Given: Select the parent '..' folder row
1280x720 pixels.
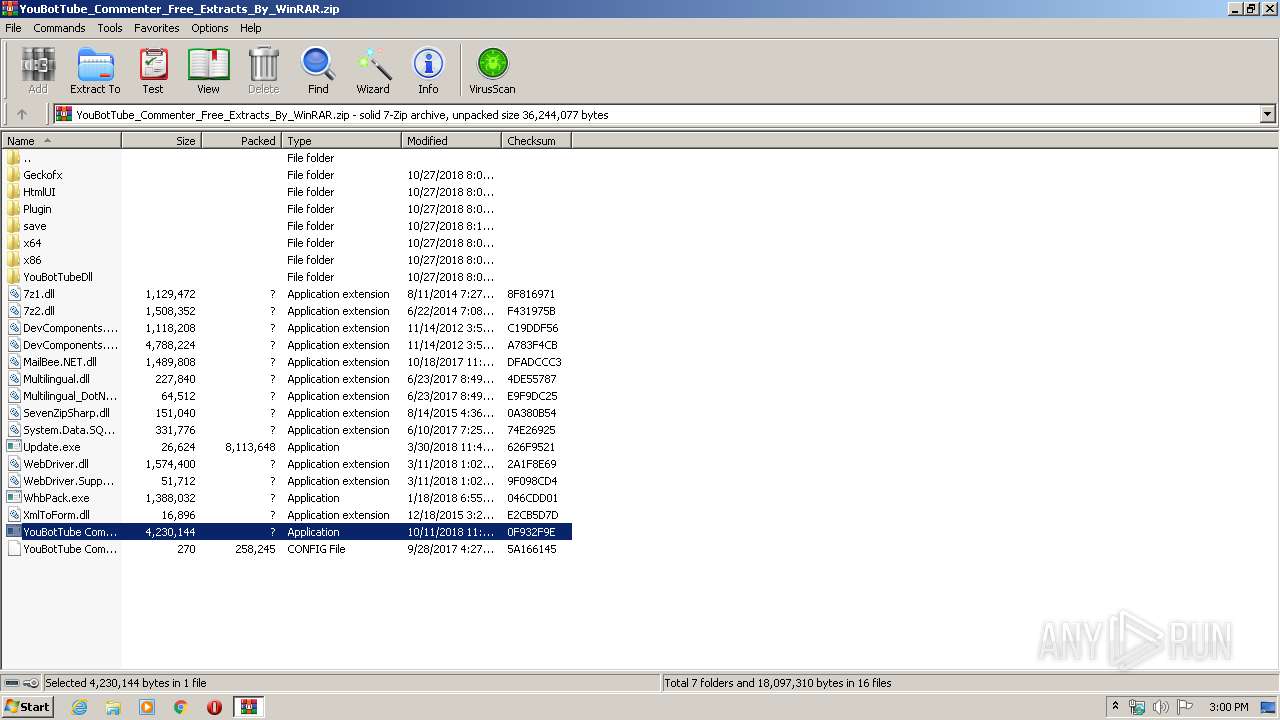Looking at the screenshot, I should [288, 158].
